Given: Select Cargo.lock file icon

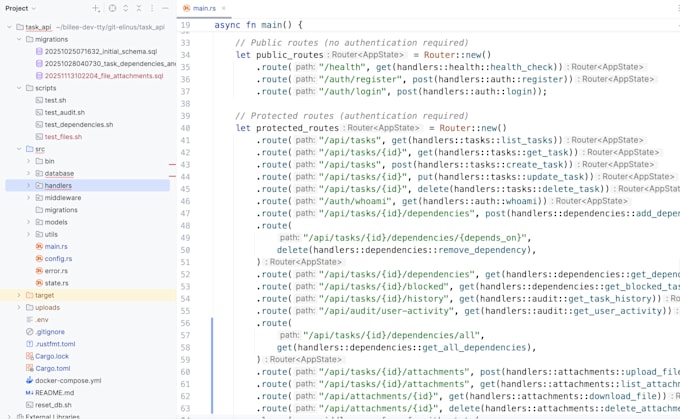Looking at the screenshot, I should point(29,356).
